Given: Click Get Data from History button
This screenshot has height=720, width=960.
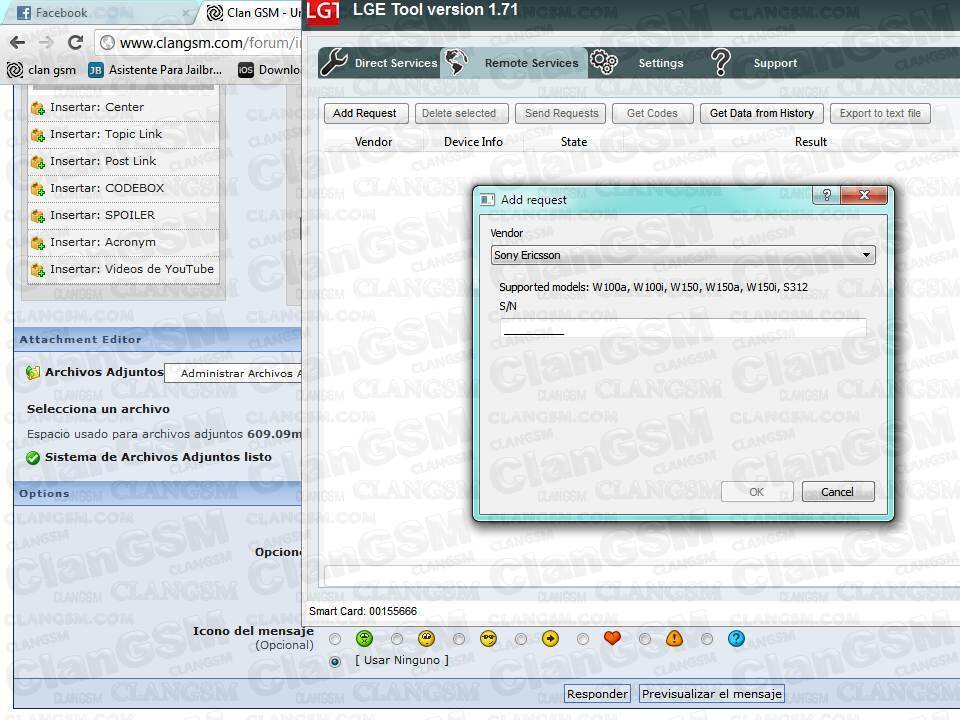Looking at the screenshot, I should [762, 113].
